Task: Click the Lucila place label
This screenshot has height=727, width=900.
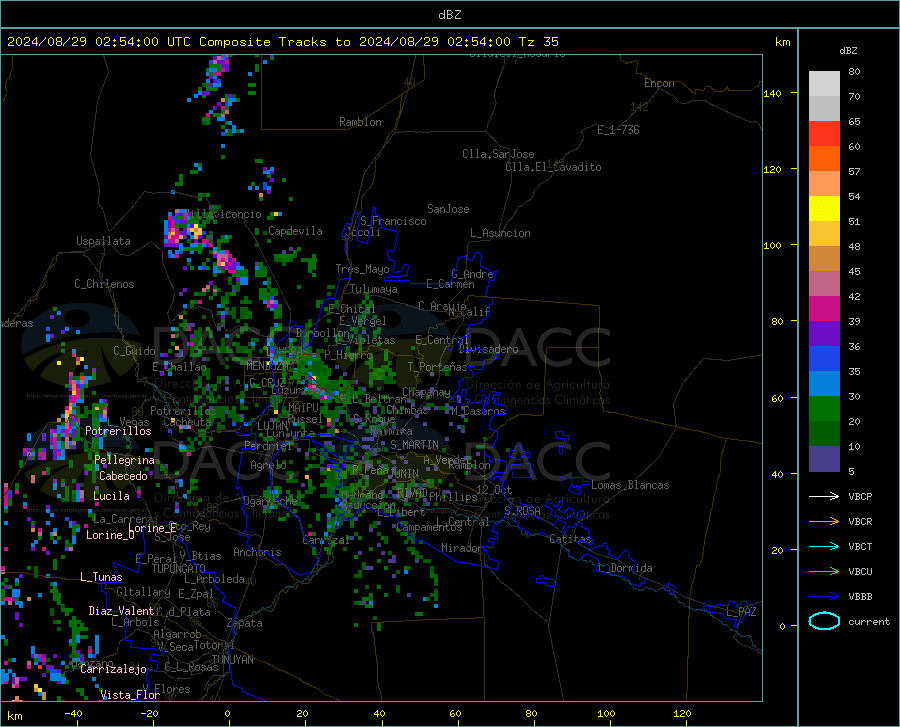Action: click(111, 496)
